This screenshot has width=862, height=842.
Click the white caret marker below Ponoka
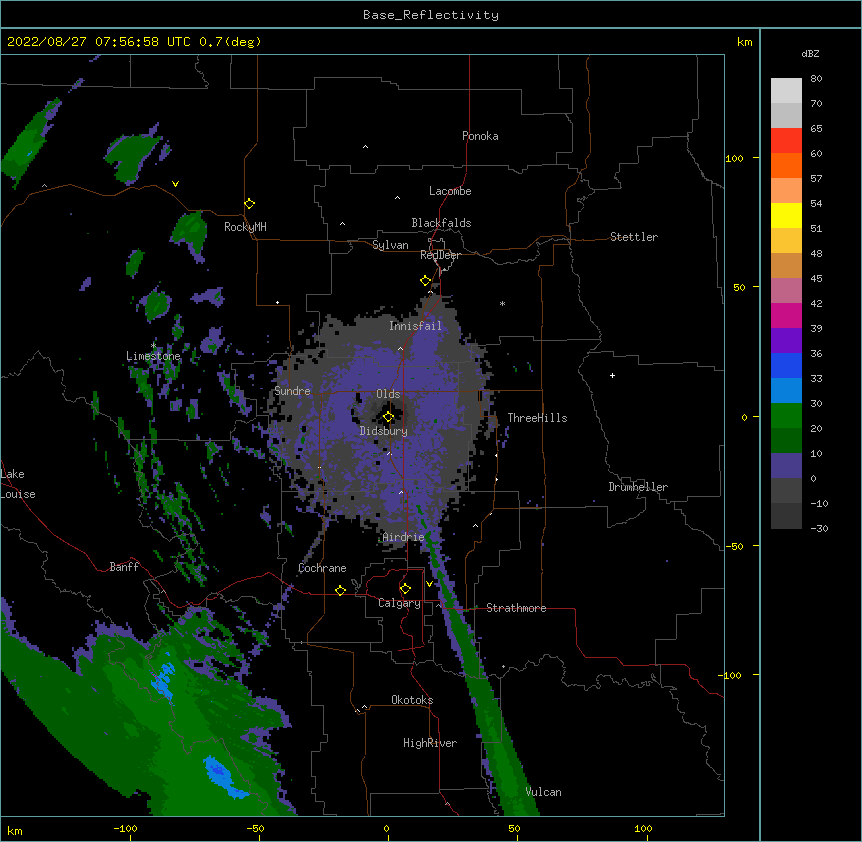point(365,147)
